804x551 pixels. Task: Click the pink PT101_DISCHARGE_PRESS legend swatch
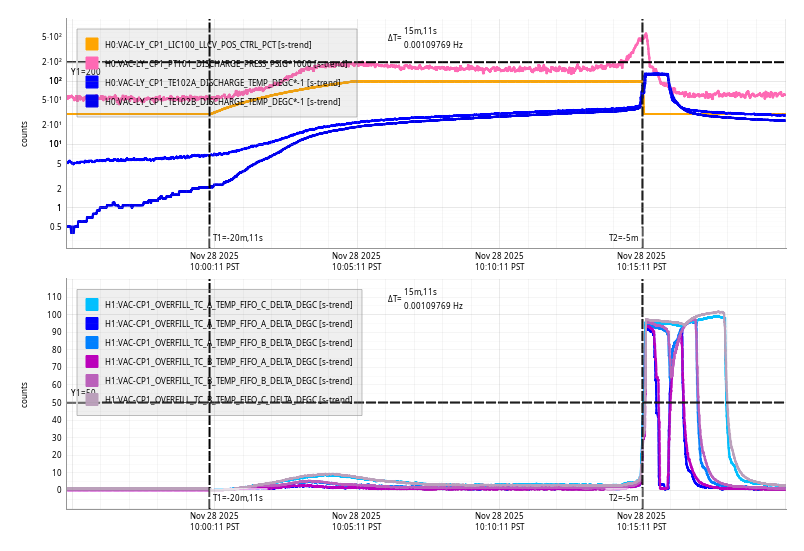[x=92, y=63]
